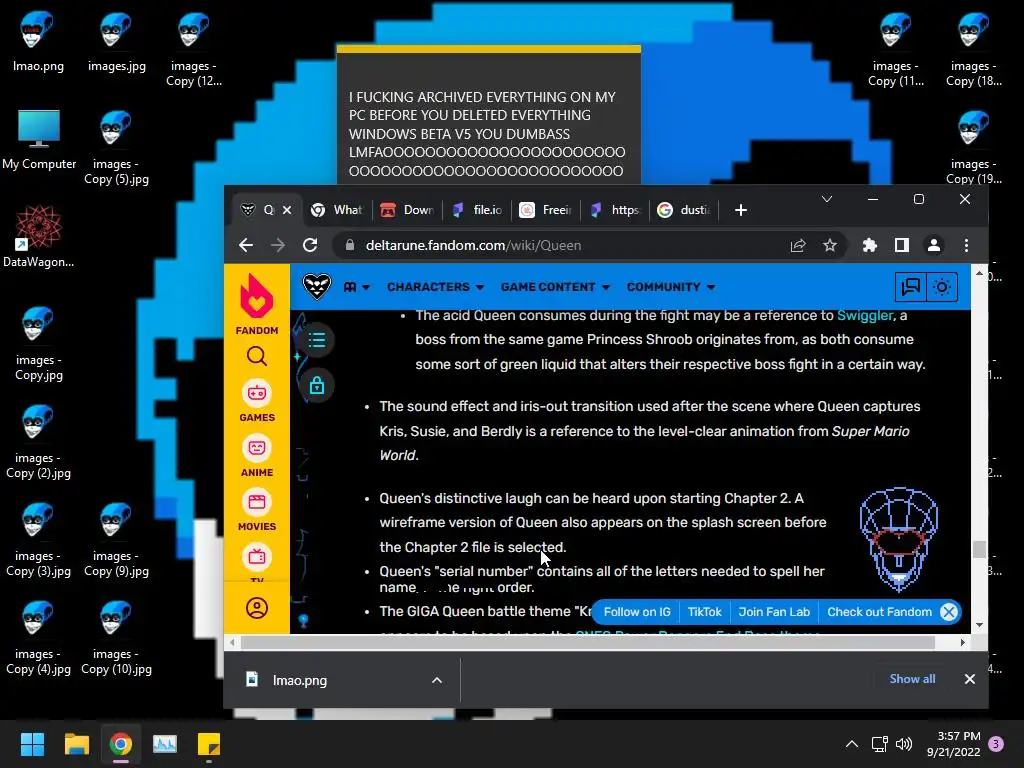1024x768 pixels.
Task: Expand the wiki Explore book dropdown
Action: point(357,287)
